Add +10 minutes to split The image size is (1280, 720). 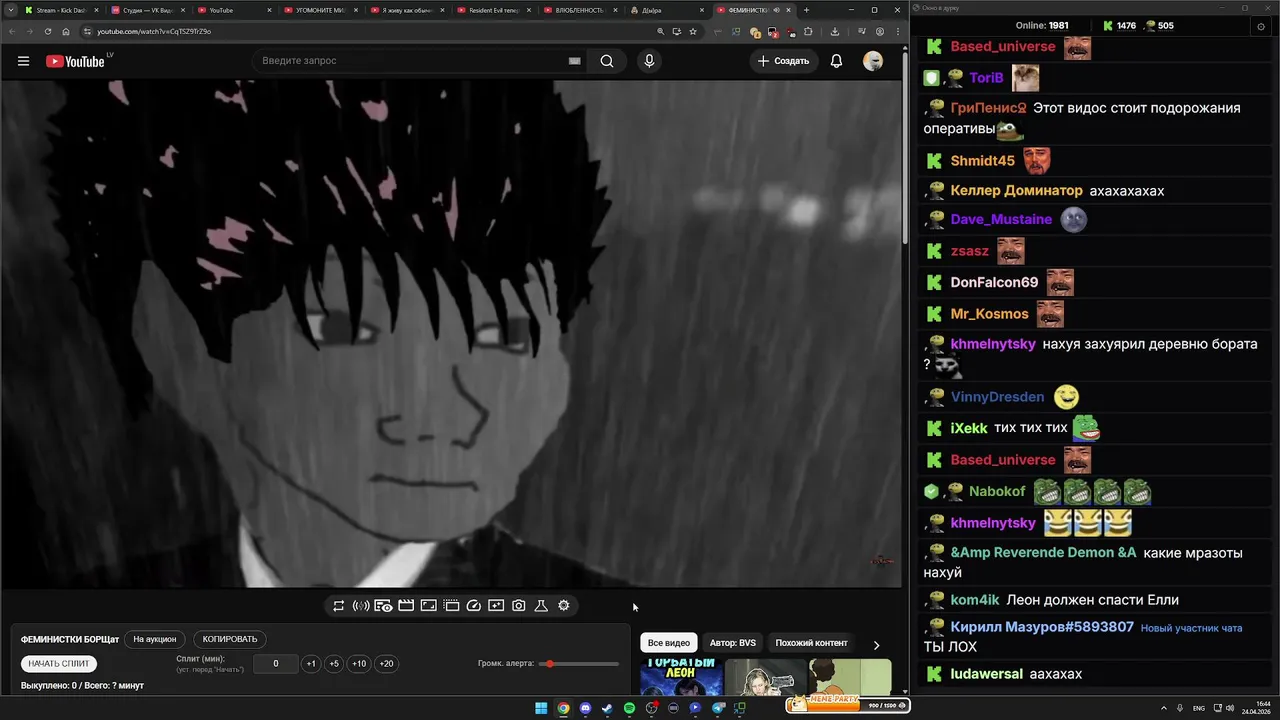[x=359, y=664]
